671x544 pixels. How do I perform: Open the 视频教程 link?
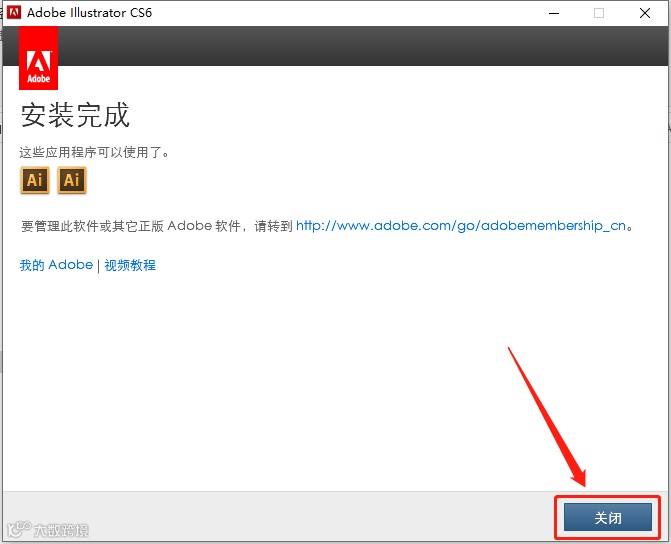tap(130, 265)
